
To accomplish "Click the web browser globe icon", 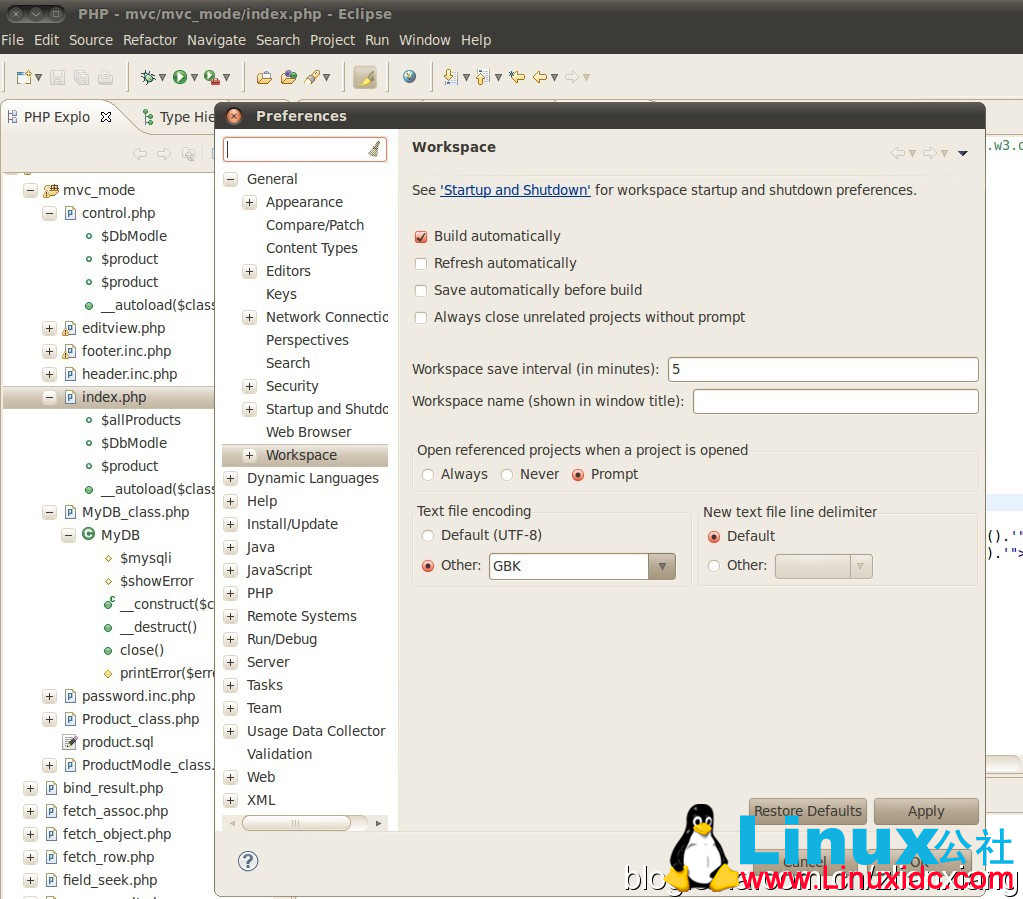I will (409, 77).
